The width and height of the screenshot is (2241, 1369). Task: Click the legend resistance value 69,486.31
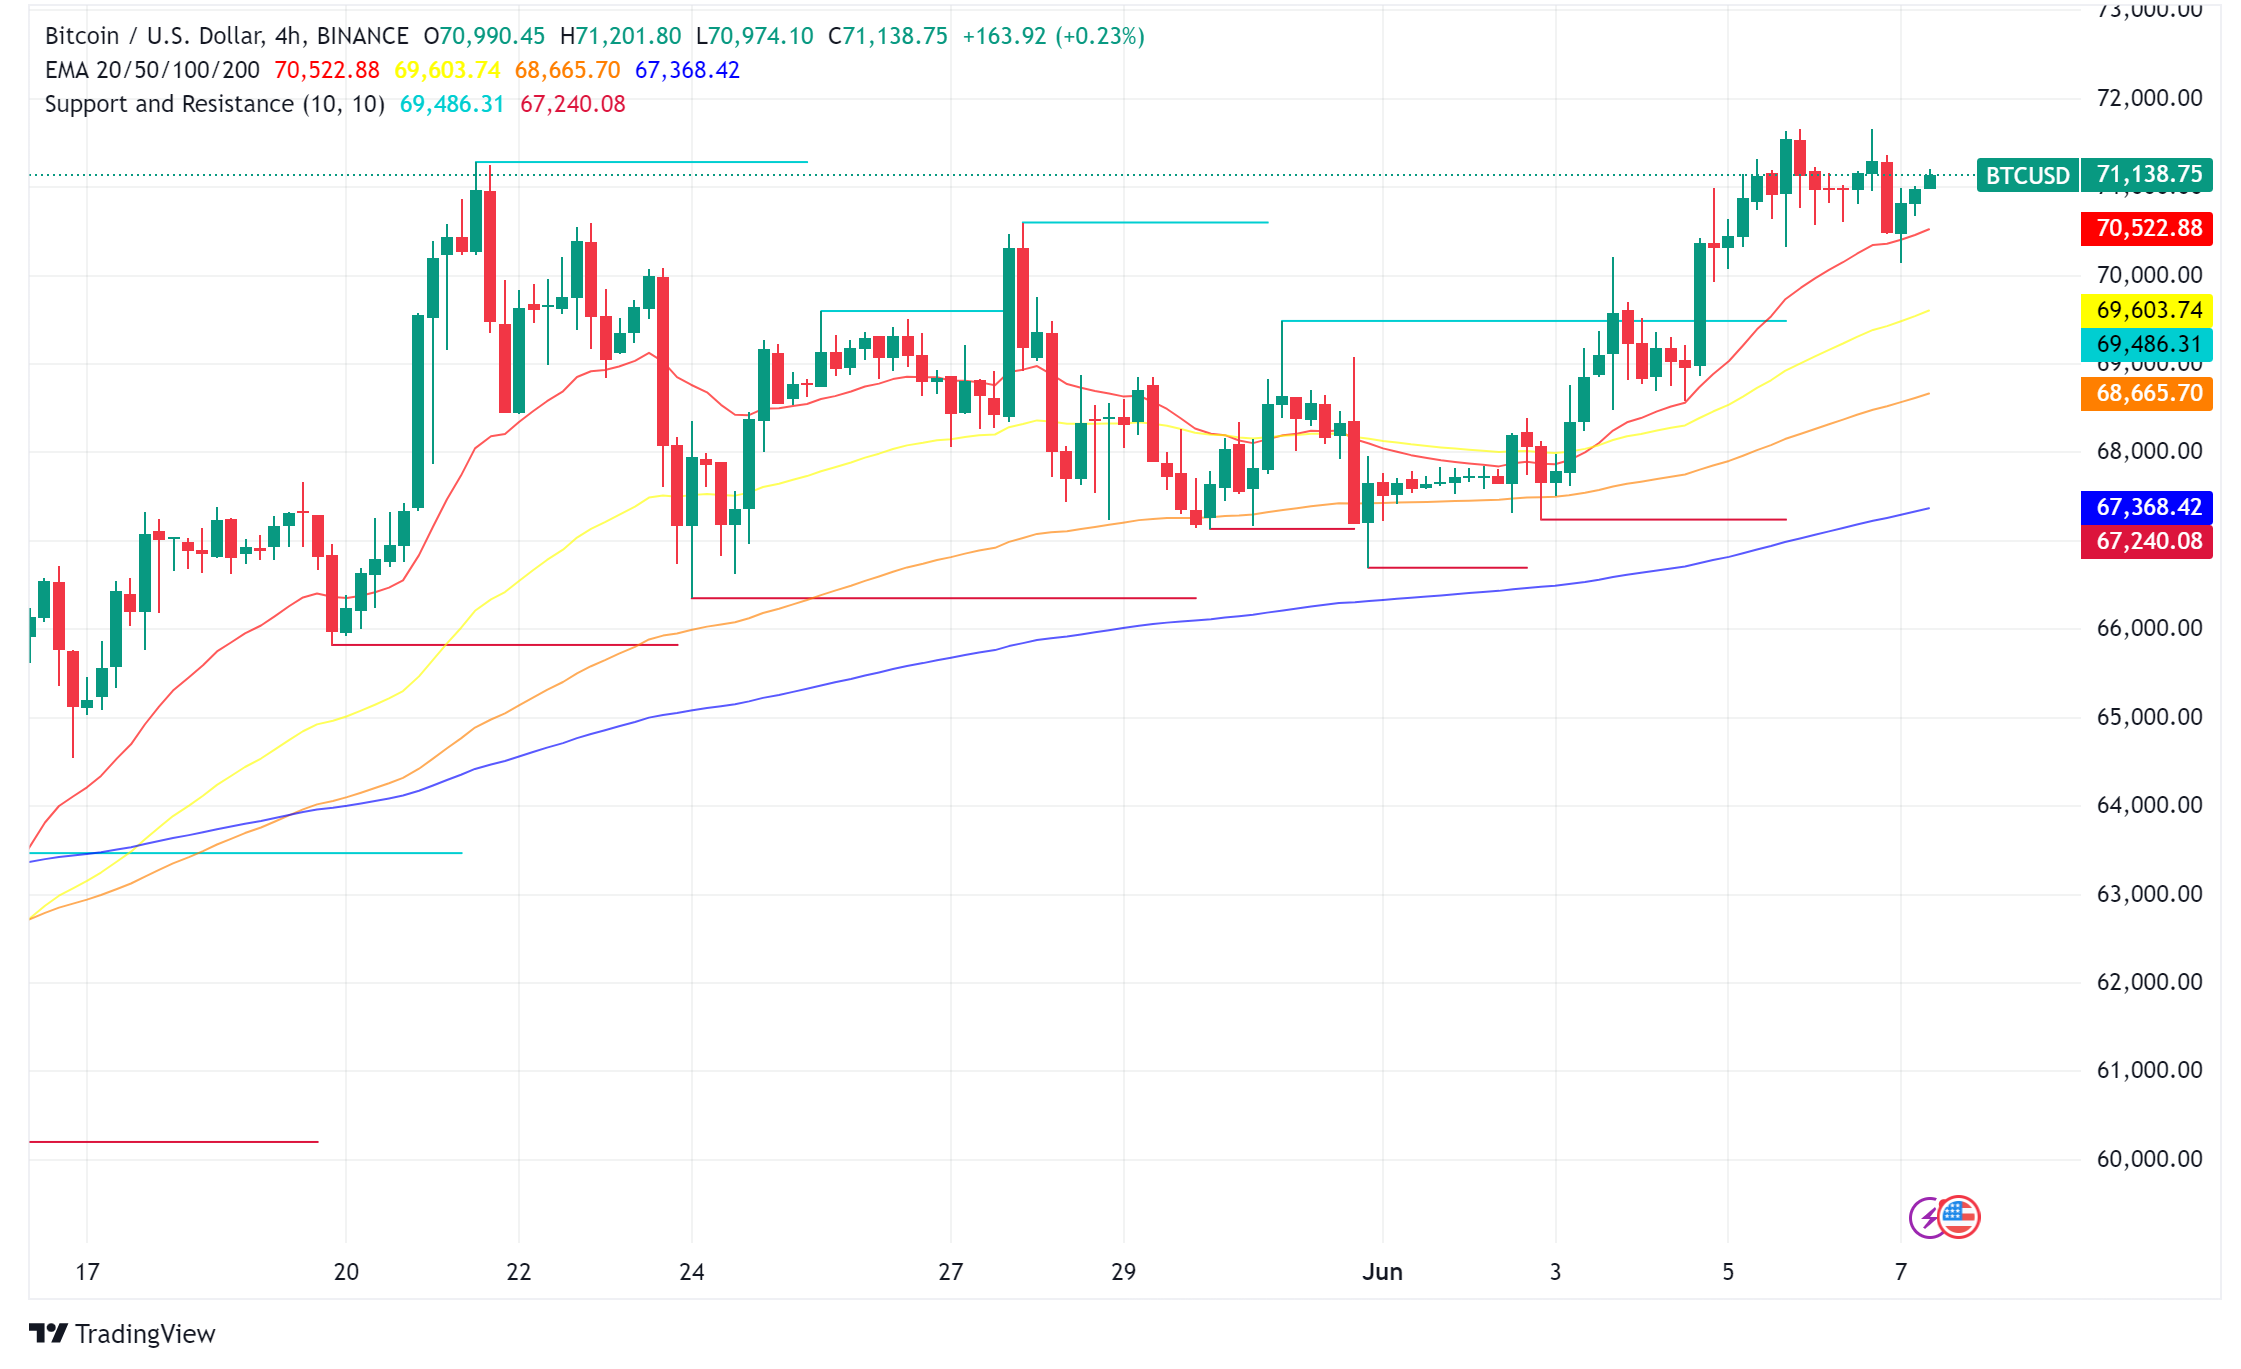[x=452, y=104]
